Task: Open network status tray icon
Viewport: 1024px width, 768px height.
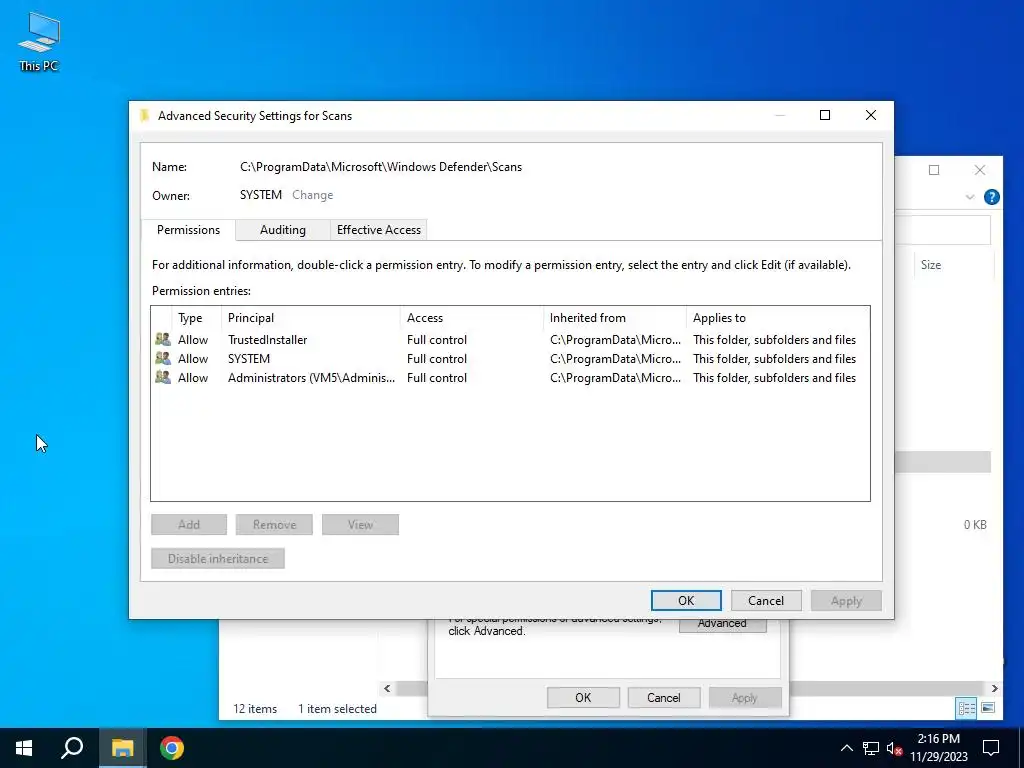Action: (871, 748)
